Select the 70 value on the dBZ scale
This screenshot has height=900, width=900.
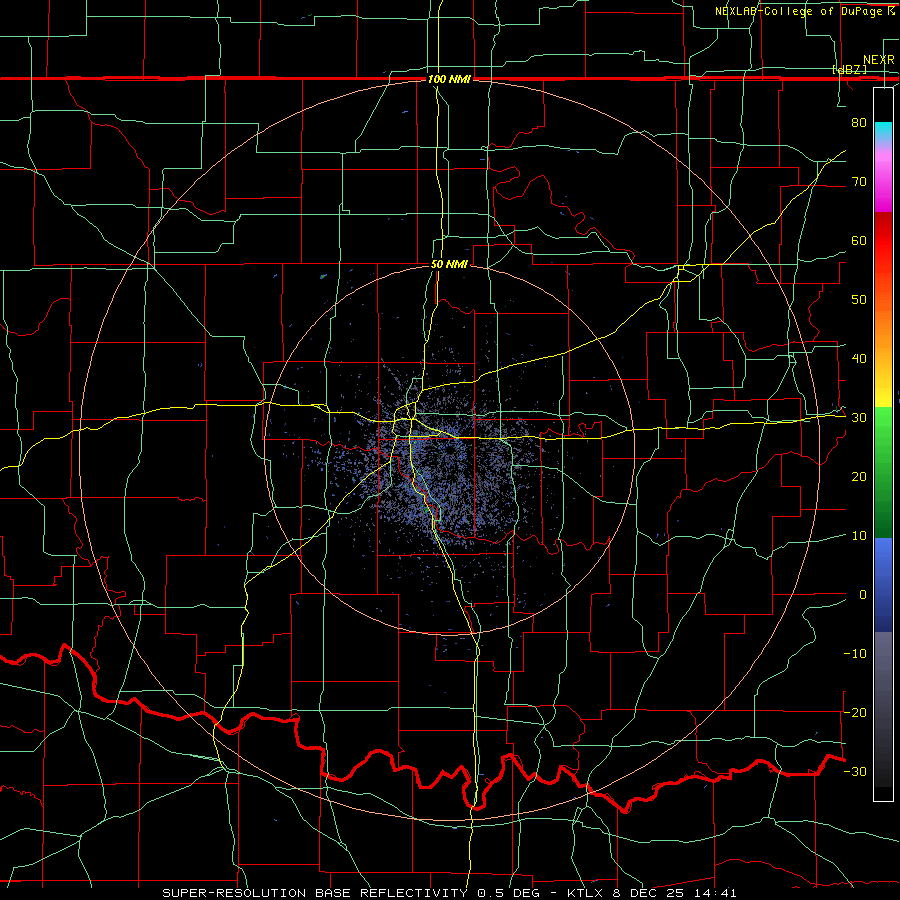click(859, 181)
